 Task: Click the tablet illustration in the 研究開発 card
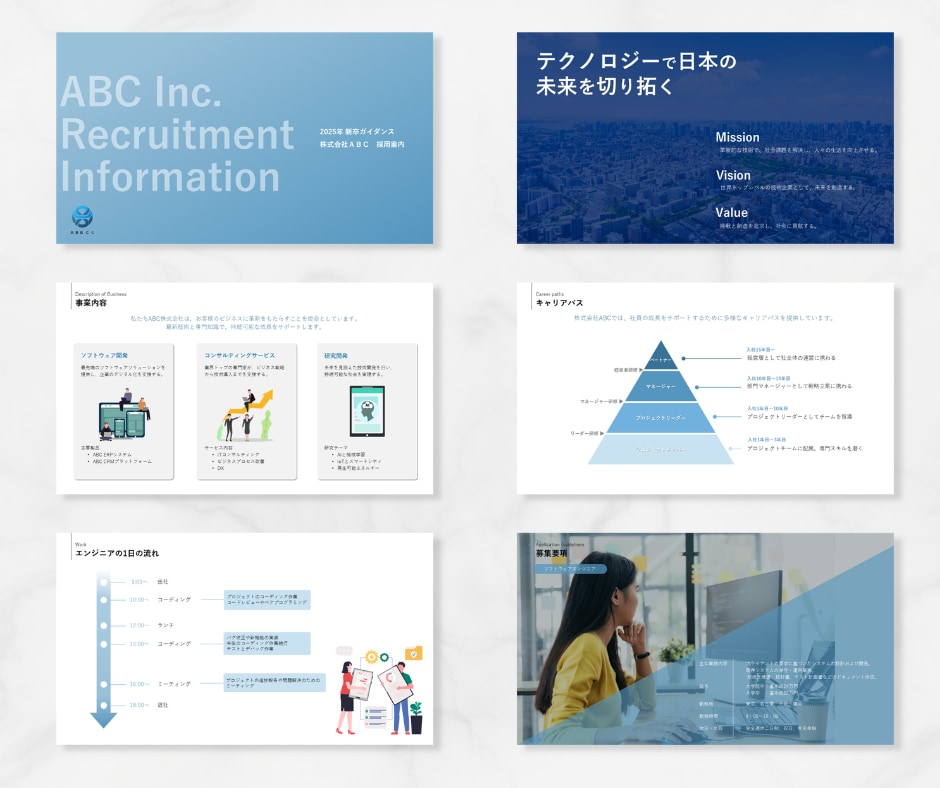point(367,411)
